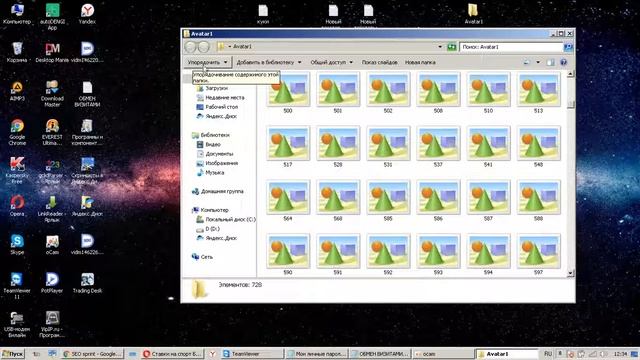
Task: Select Яндекс.Диск under favorites
Action: pyautogui.click(x=217, y=116)
